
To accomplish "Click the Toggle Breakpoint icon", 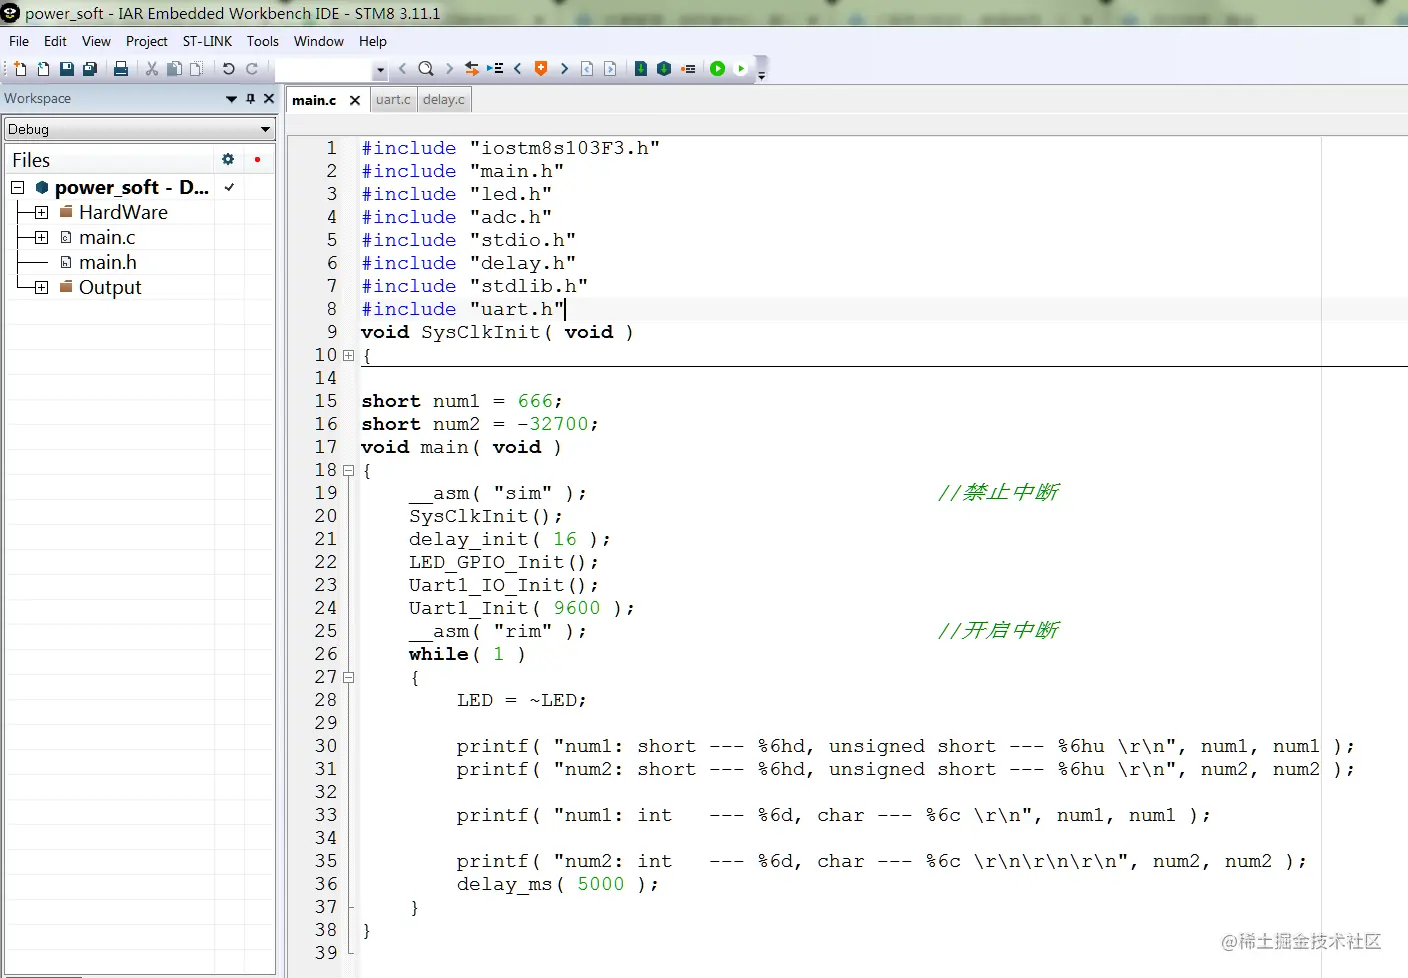I will pos(688,69).
